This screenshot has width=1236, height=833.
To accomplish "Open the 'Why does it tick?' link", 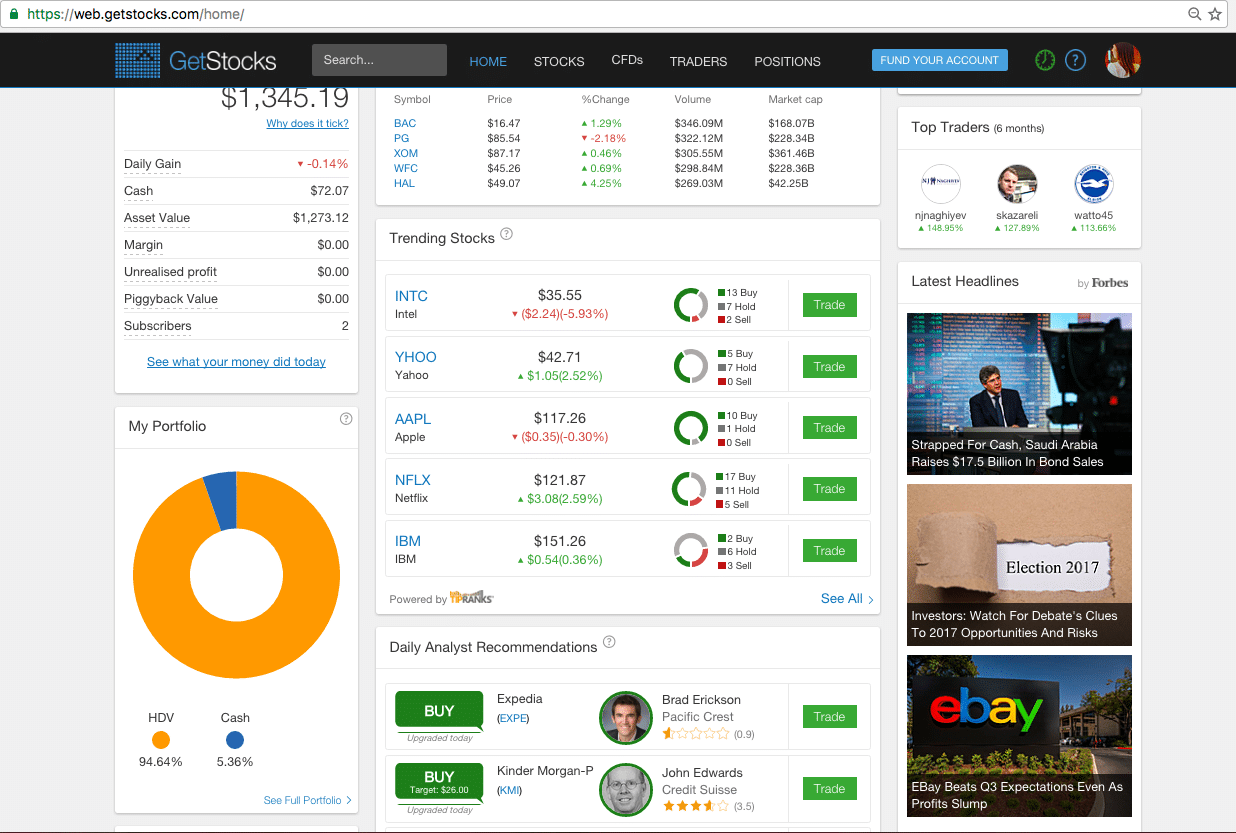I will (x=307, y=123).
